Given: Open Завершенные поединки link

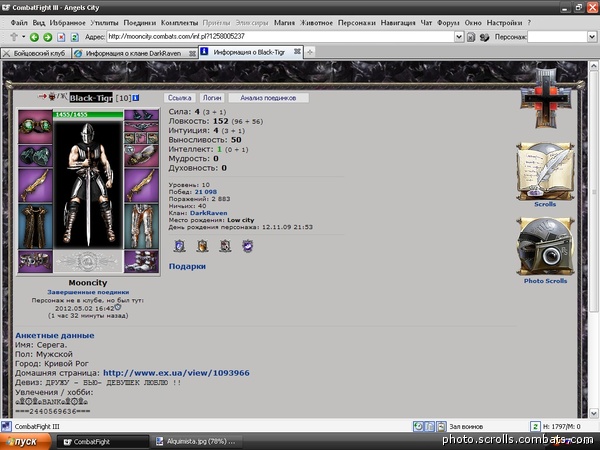Looking at the screenshot, I should tap(88, 292).
